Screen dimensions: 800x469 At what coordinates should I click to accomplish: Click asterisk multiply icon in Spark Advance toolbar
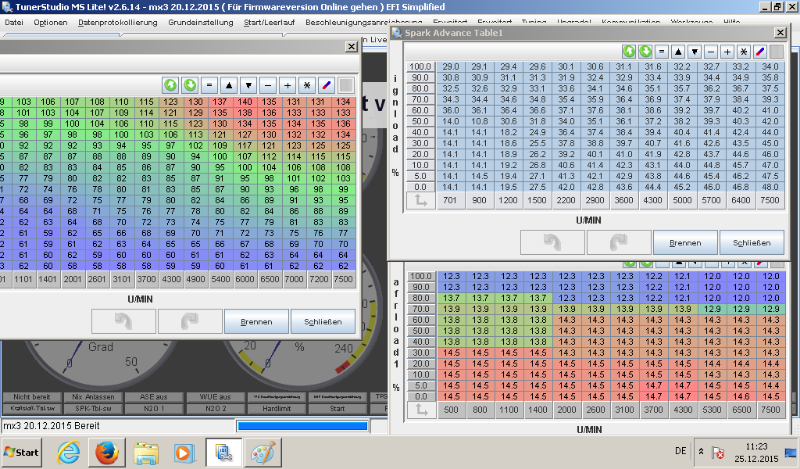(x=743, y=50)
